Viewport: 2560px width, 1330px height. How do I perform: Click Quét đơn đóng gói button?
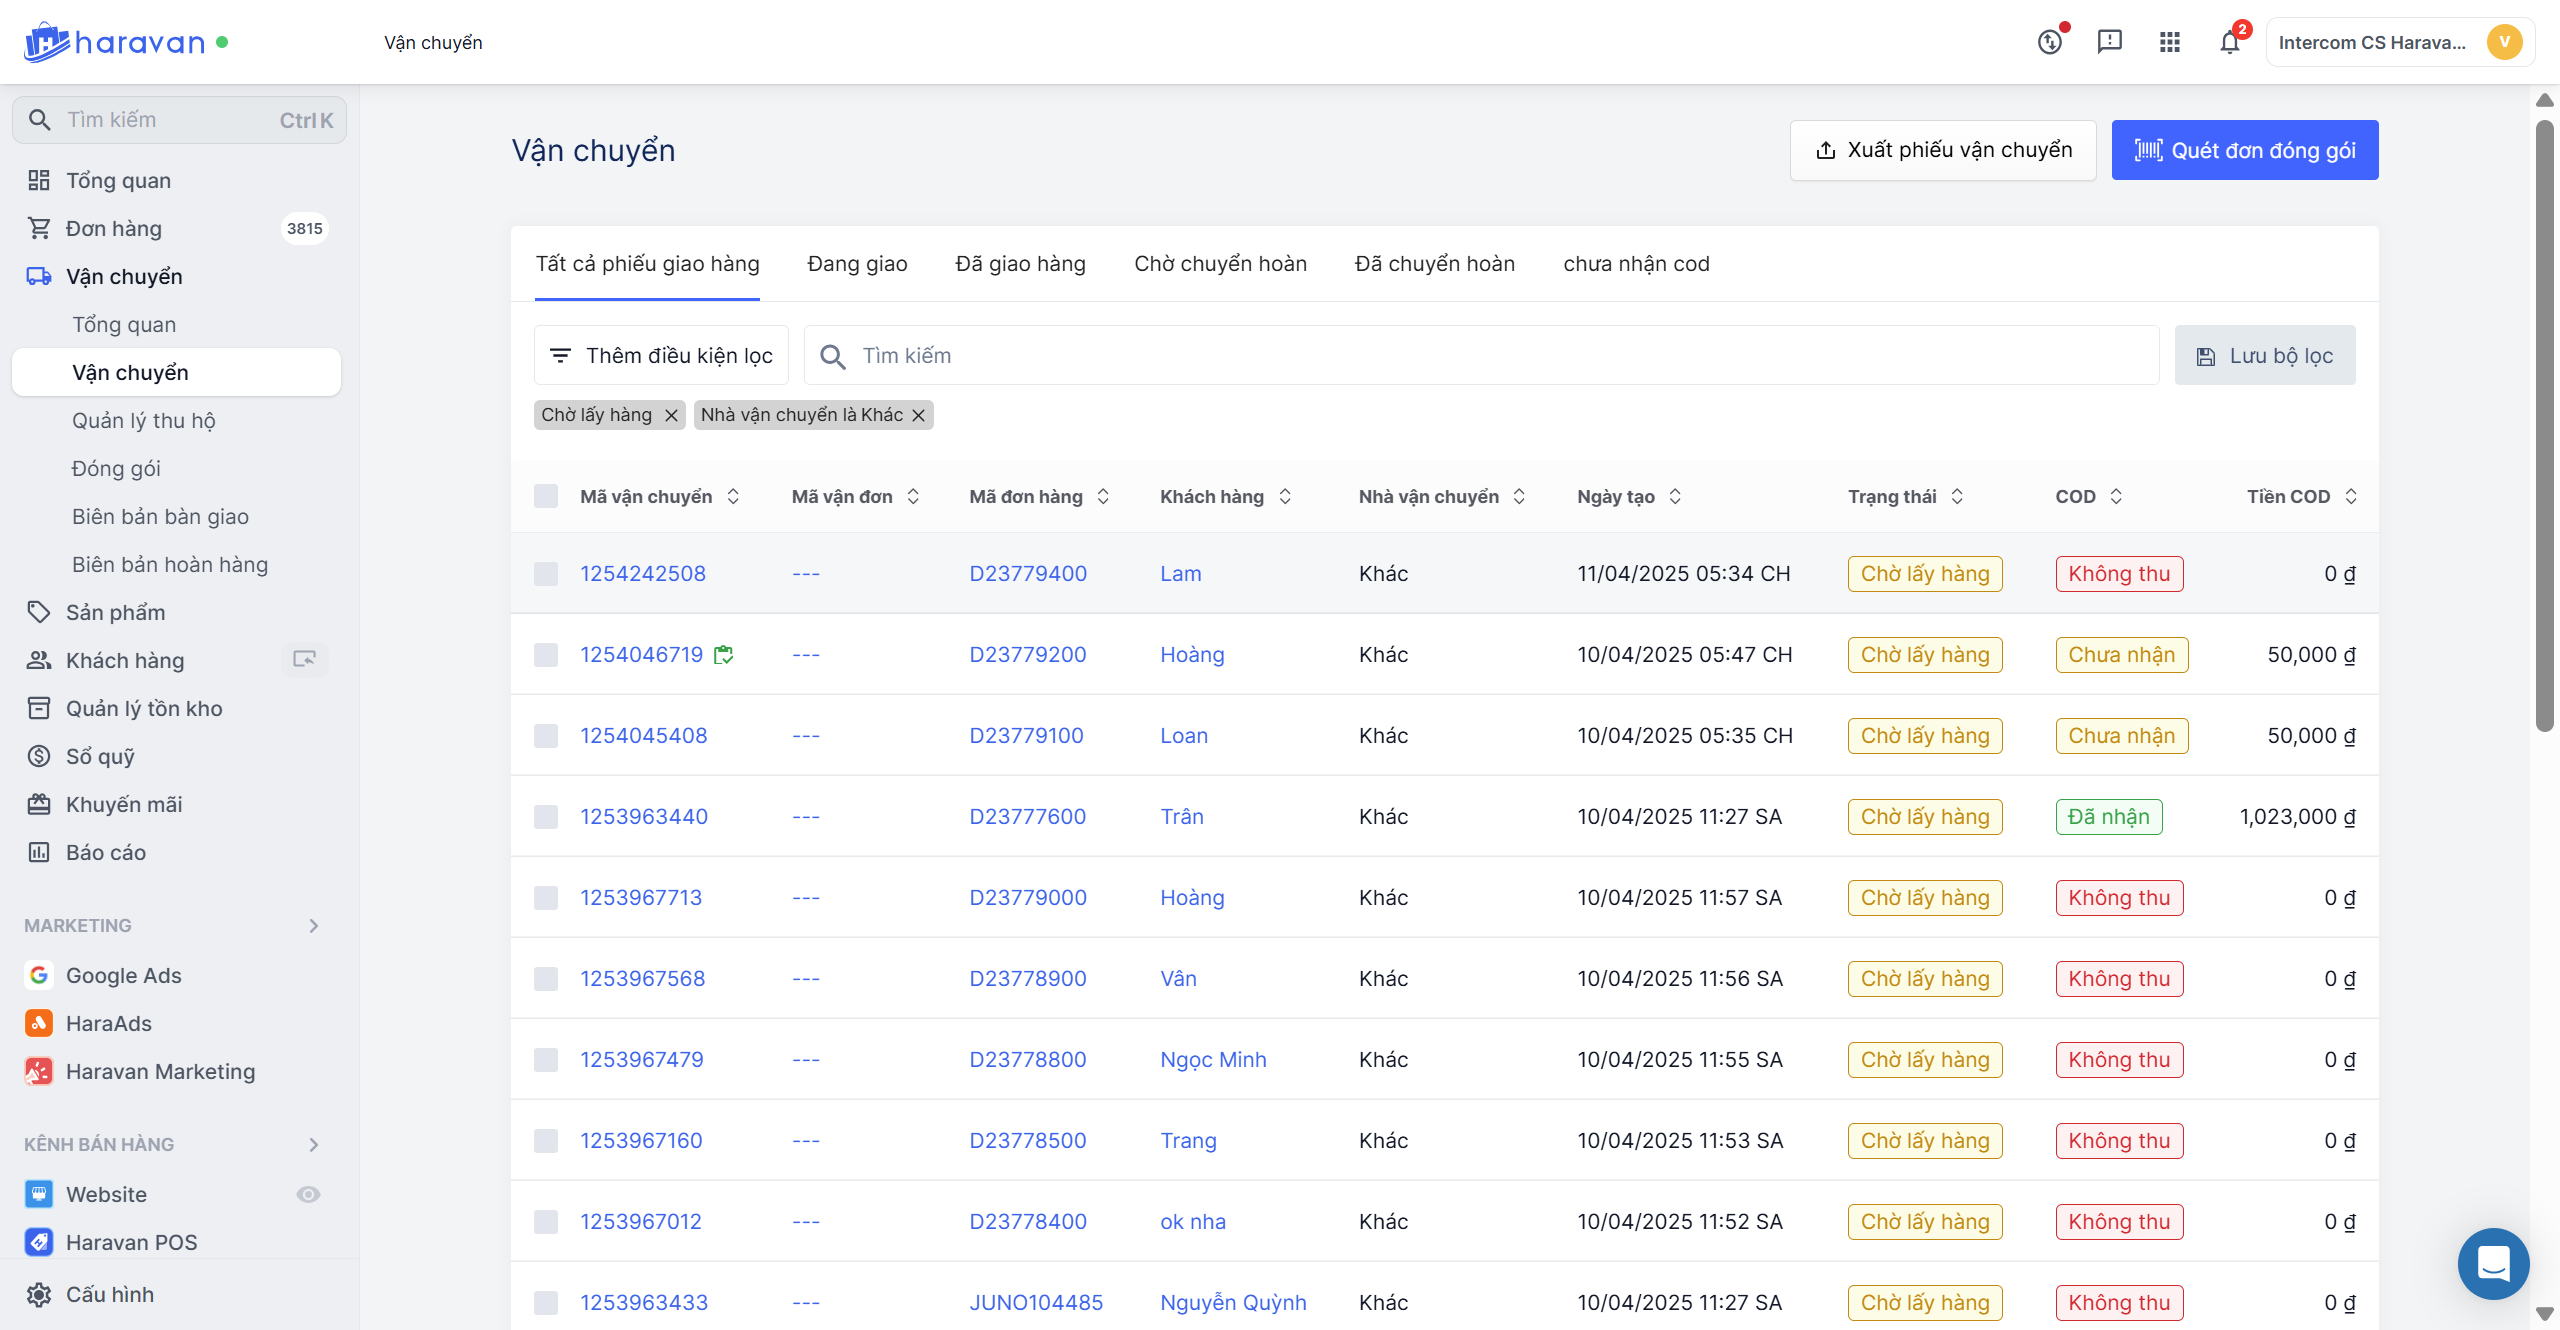click(x=2244, y=150)
